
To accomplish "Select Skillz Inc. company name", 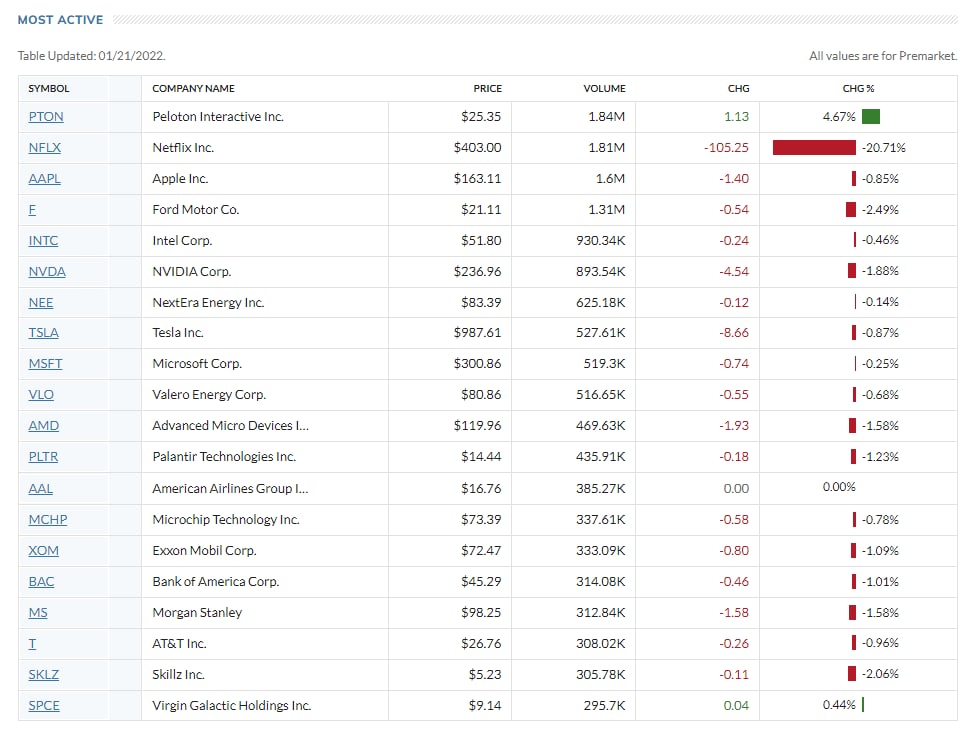I will tap(179, 675).
